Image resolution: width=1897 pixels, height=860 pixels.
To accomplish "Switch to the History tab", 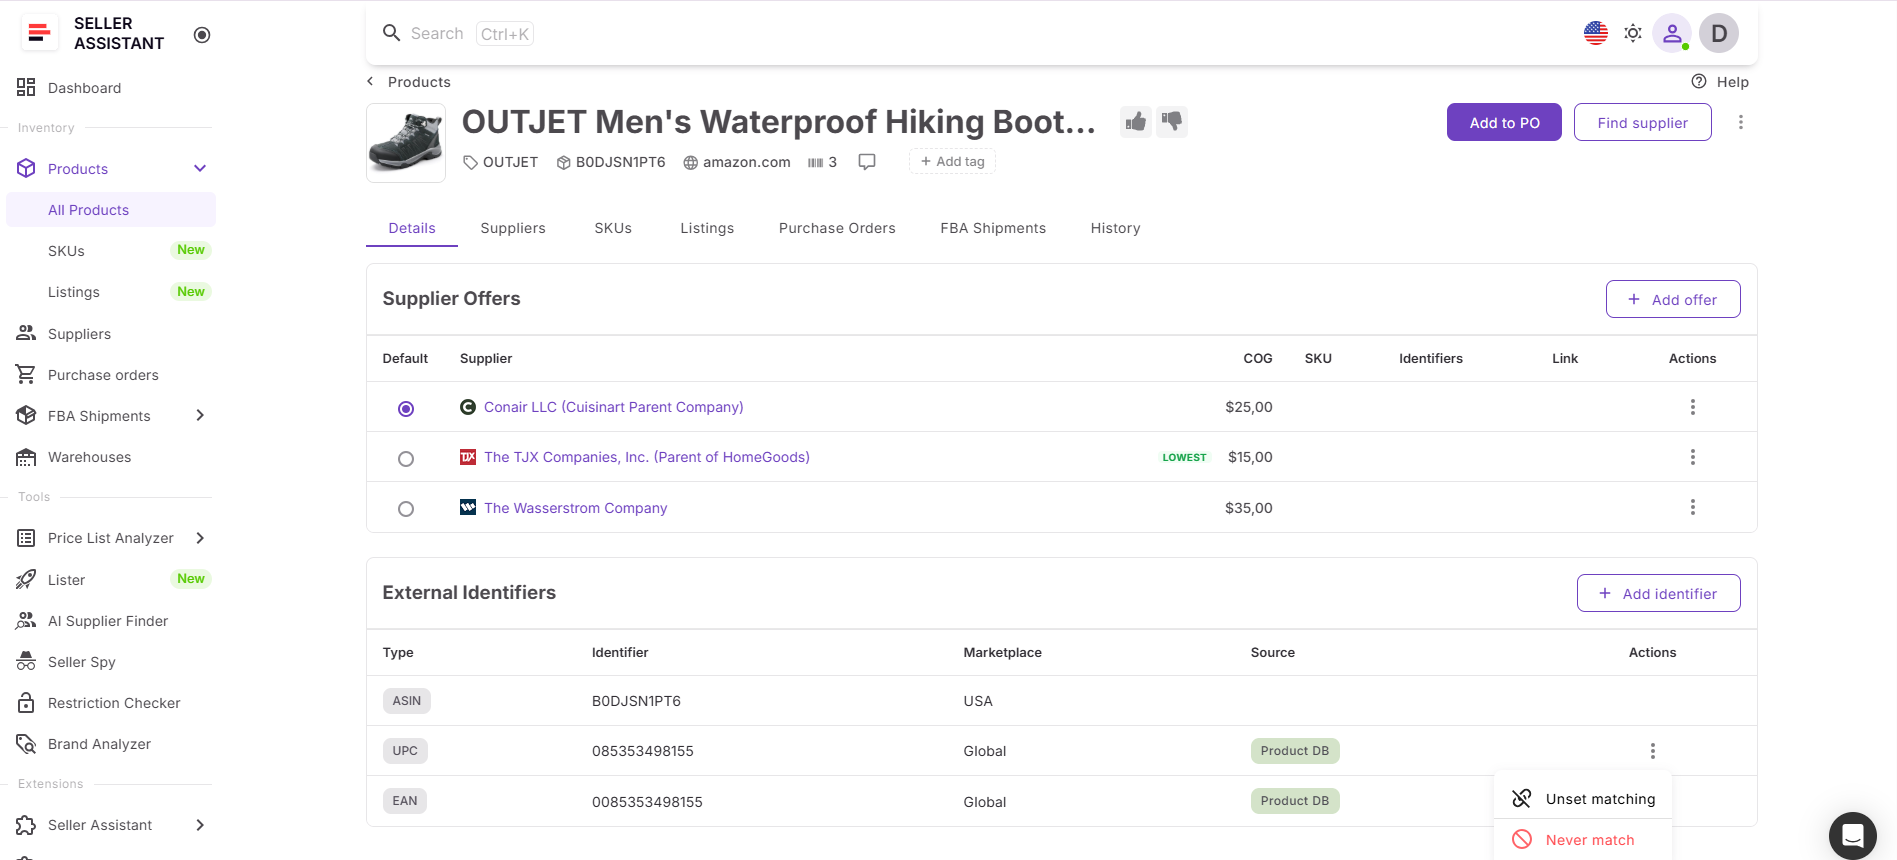I will [1115, 228].
